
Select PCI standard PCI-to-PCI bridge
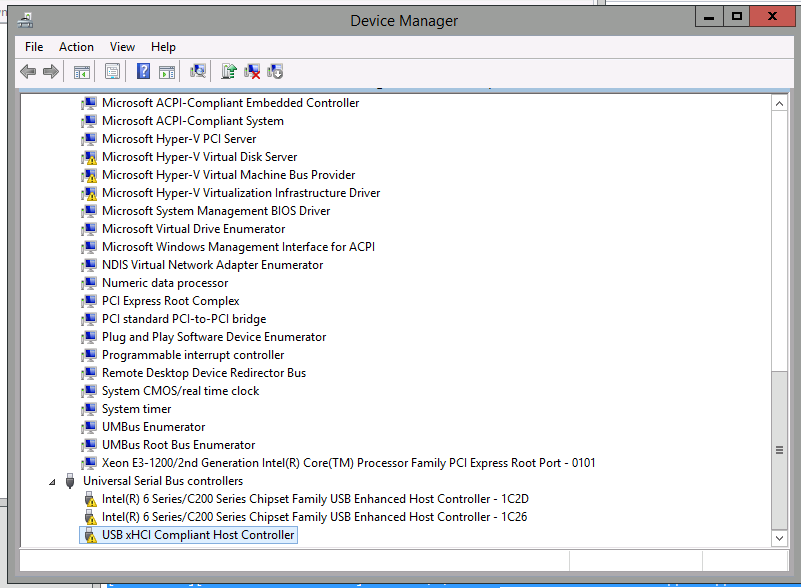tap(184, 319)
